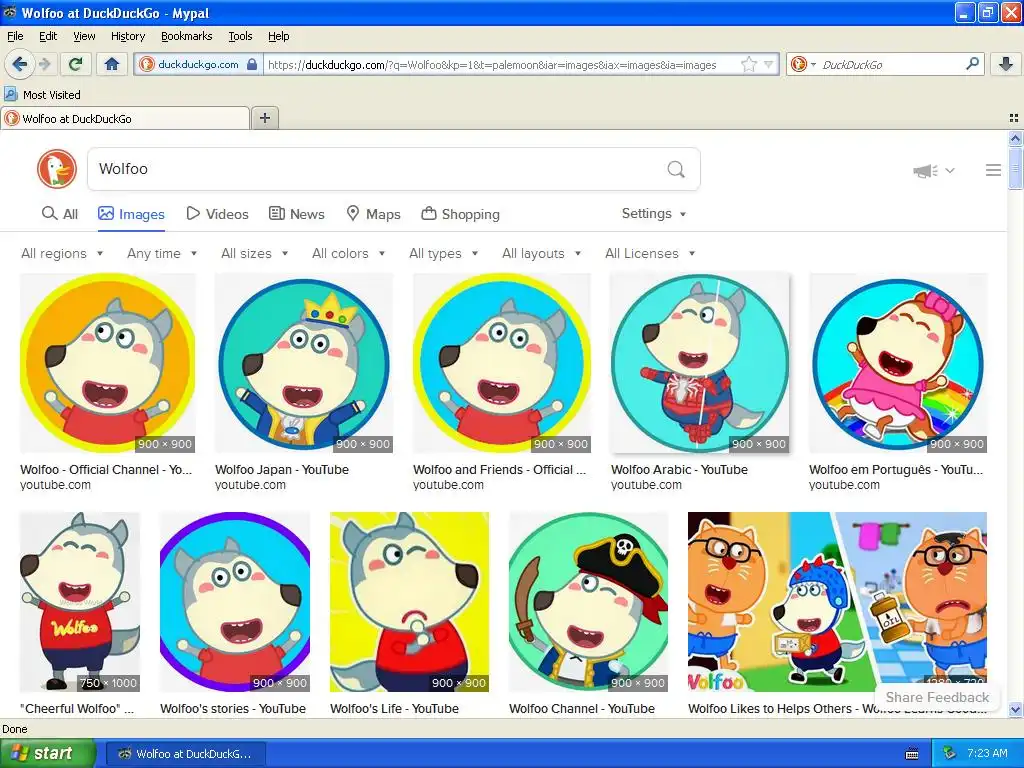Click the Most Visited bookmarks icon
Image resolution: width=1024 pixels, height=768 pixels.
(10, 95)
